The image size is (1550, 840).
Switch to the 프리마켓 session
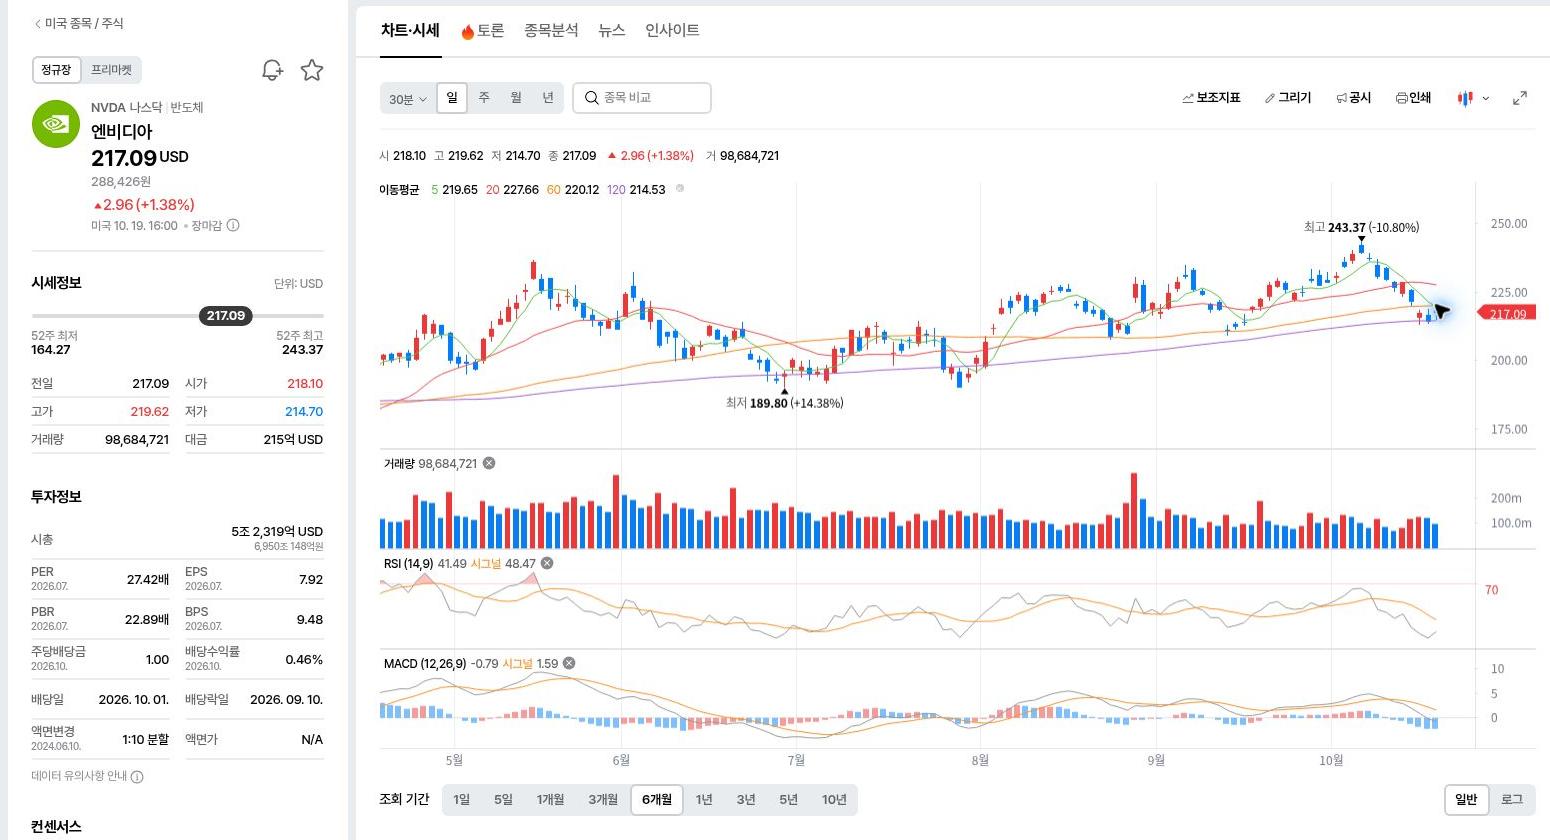[111, 70]
